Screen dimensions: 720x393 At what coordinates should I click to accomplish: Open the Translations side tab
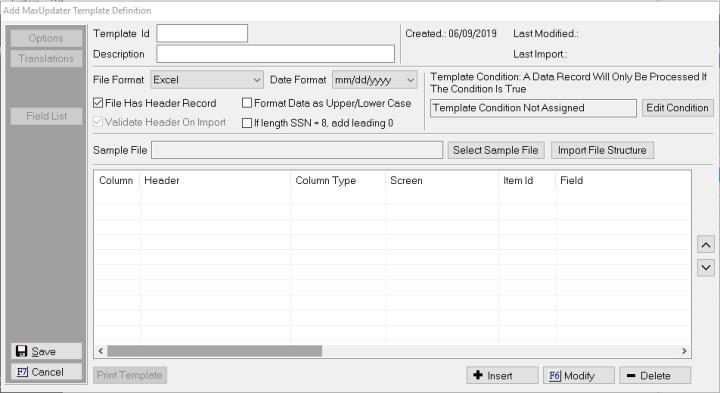tap(46, 59)
